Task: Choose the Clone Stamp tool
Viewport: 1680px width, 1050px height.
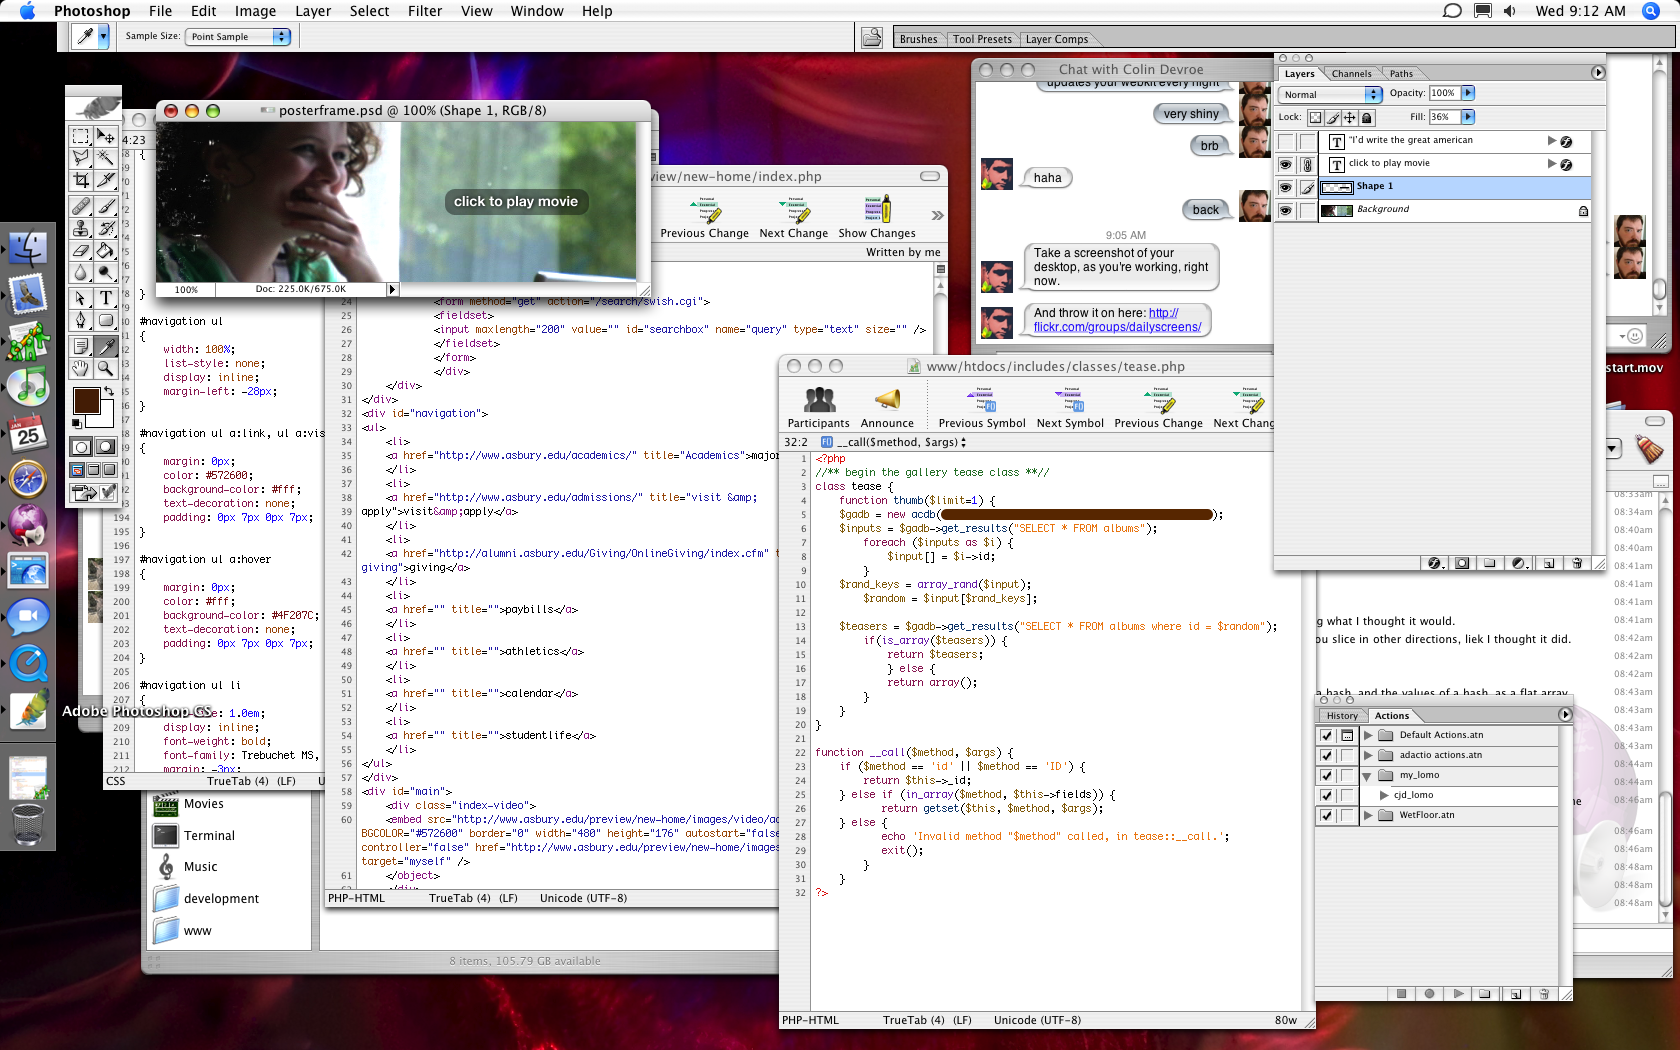Action: pyautogui.click(x=81, y=228)
